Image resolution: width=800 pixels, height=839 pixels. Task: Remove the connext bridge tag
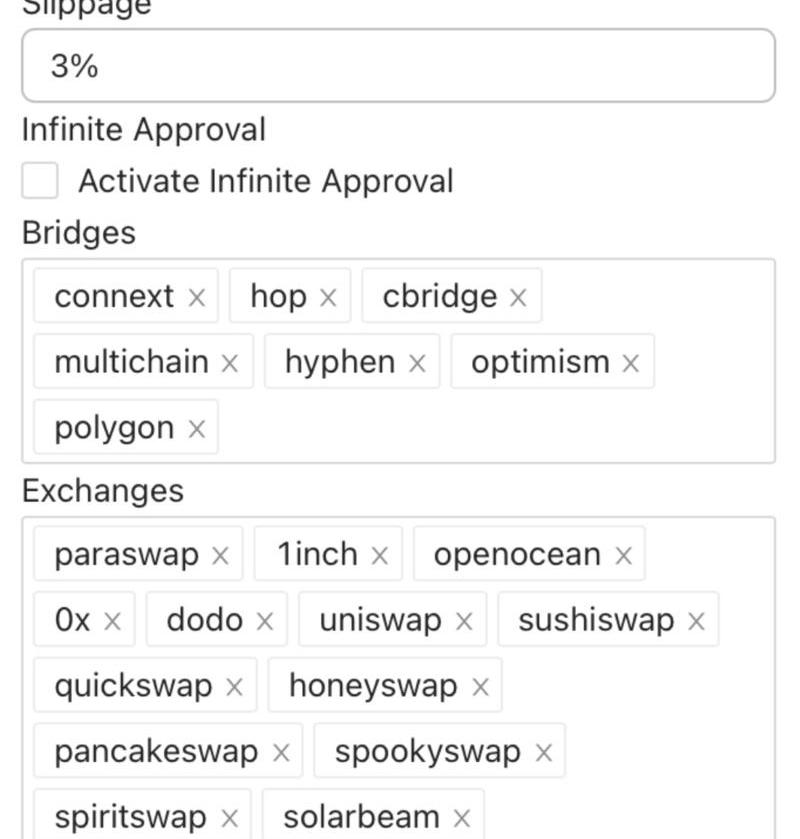tap(197, 297)
